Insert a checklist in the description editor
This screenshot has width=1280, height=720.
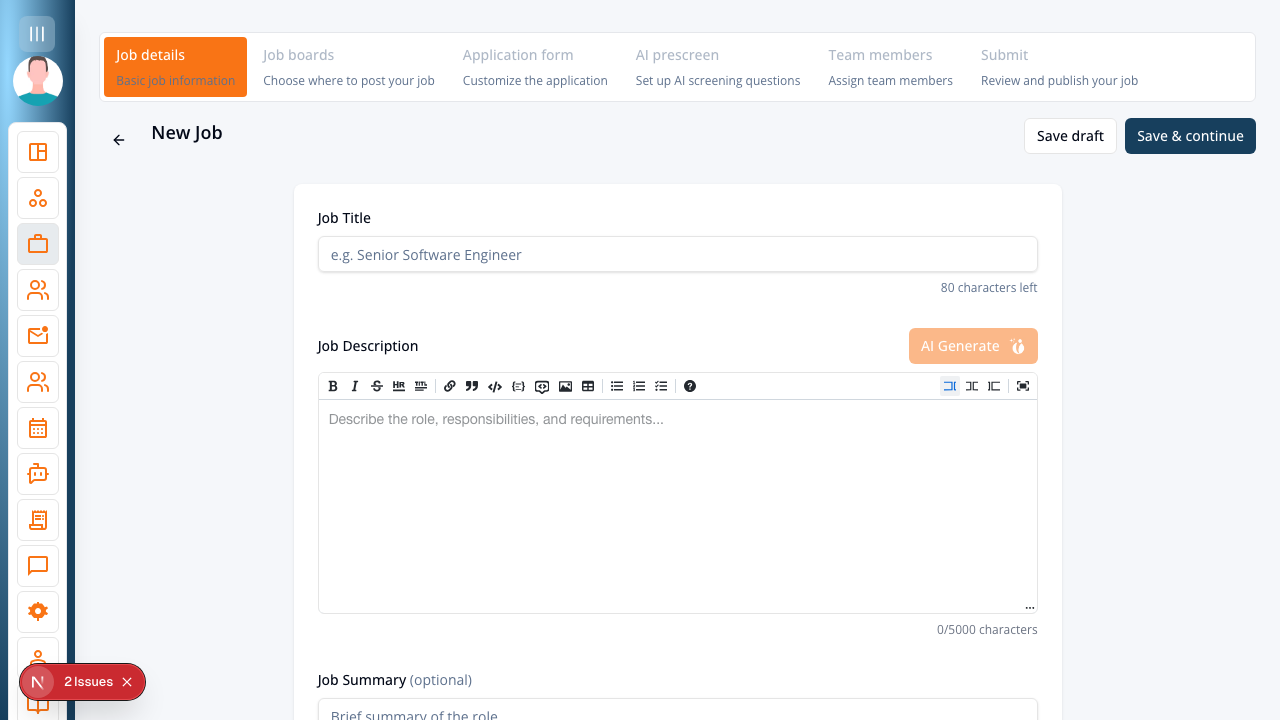661,386
